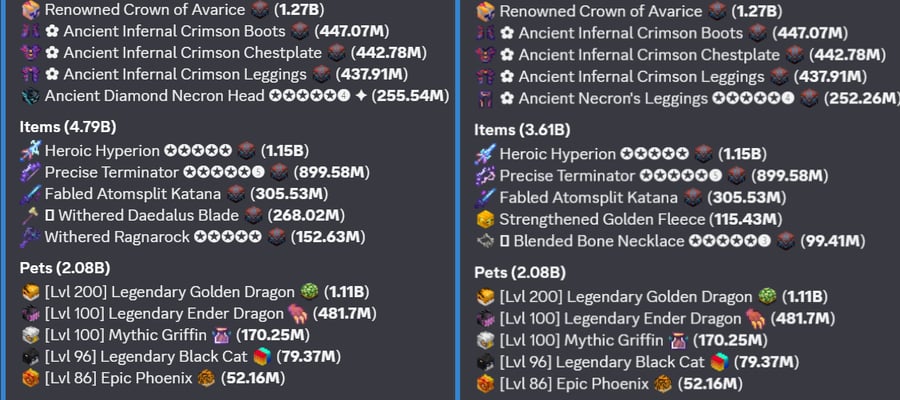Screen dimensions: 900x400
Task: Click the Withered Ragnarock entry text
Action: 117,237
